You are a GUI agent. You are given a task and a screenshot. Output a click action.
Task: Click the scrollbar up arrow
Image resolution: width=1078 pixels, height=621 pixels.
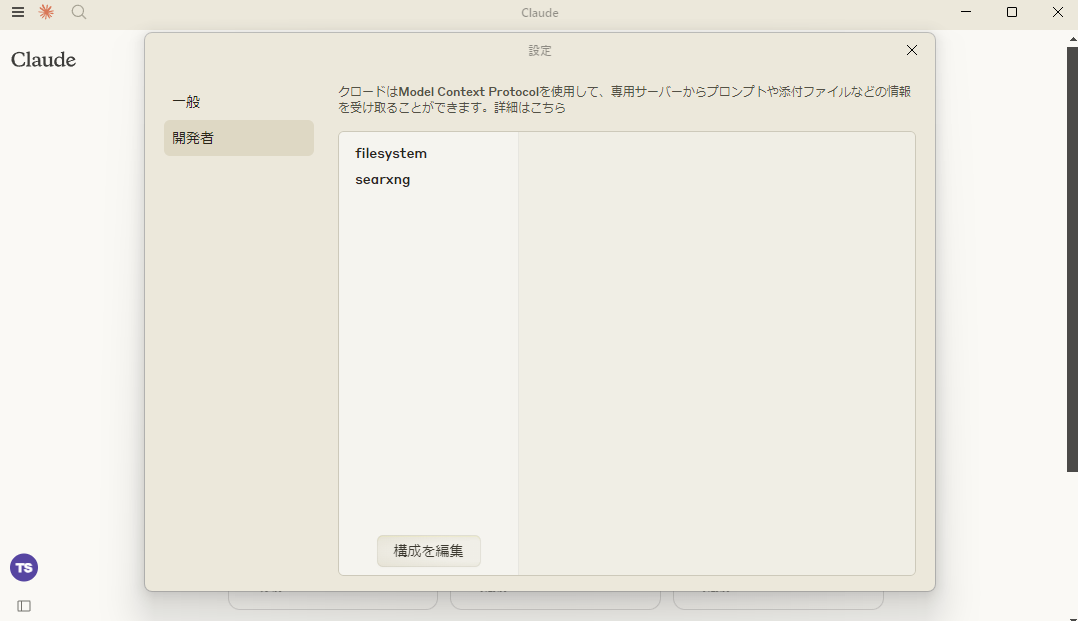pos(1072,40)
